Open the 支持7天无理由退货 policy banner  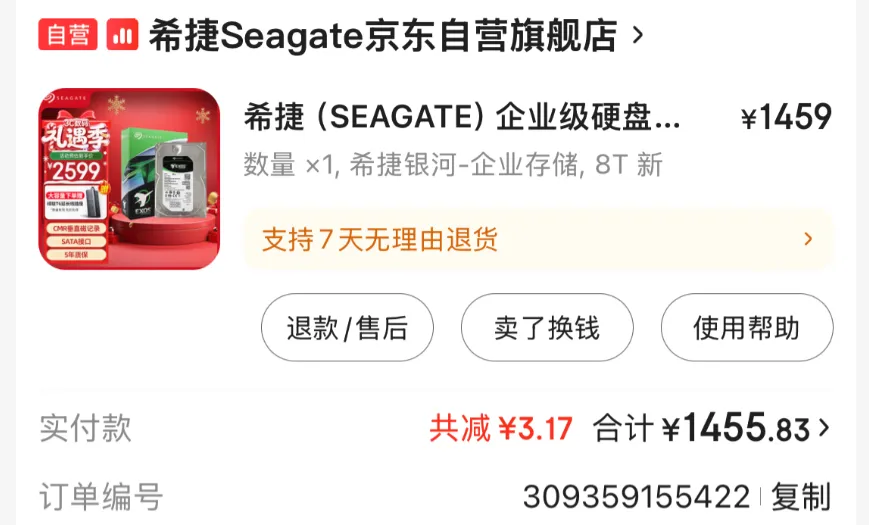point(538,239)
